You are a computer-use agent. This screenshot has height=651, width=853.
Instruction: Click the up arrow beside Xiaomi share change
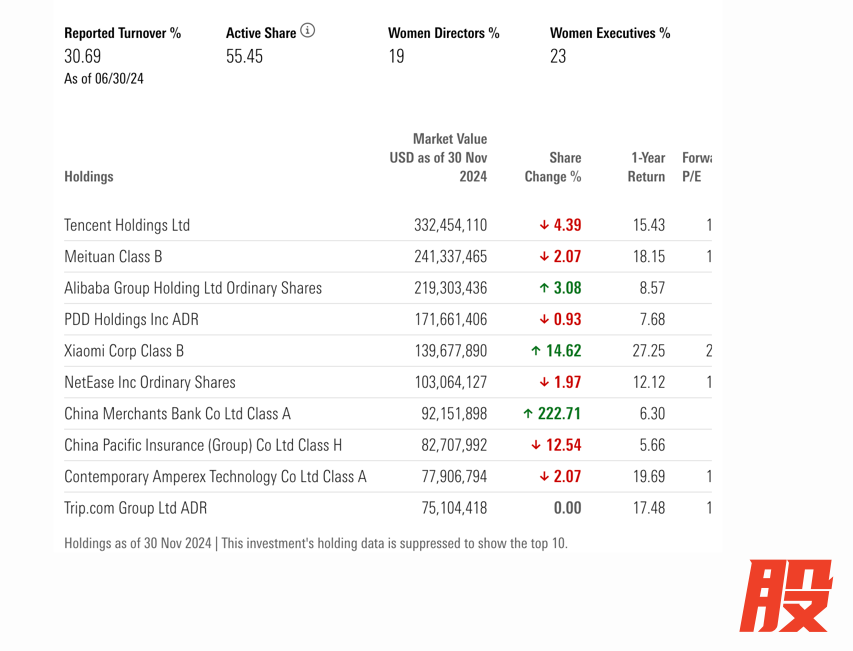[536, 351]
